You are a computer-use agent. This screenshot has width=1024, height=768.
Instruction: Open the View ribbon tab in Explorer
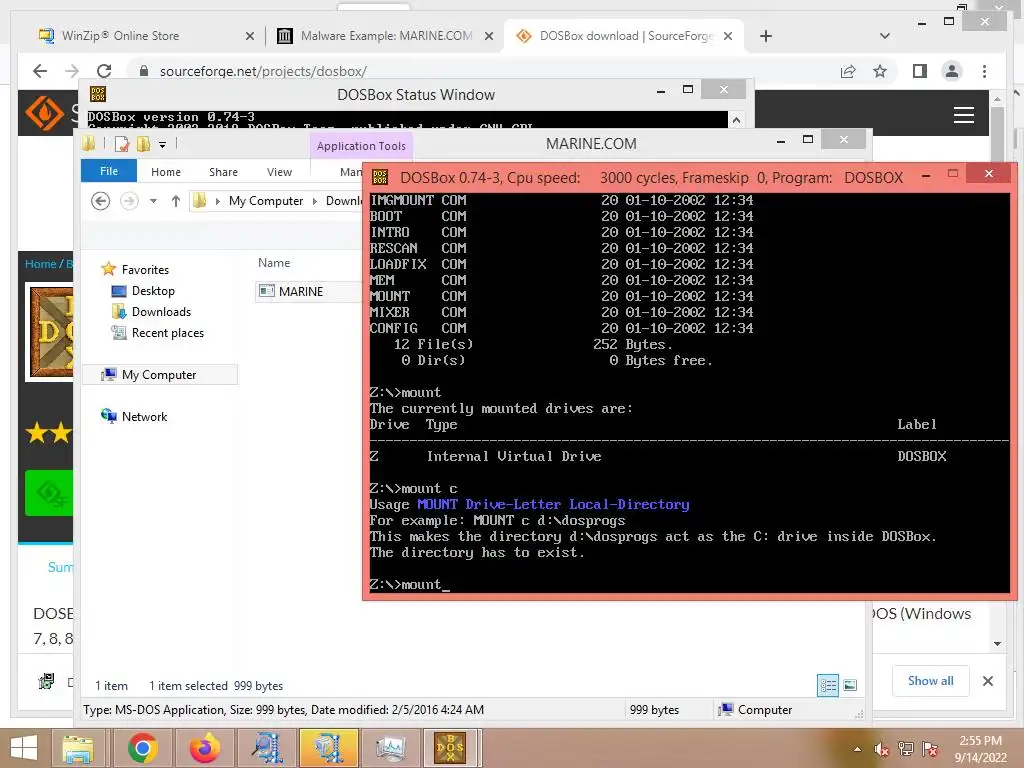(280, 172)
